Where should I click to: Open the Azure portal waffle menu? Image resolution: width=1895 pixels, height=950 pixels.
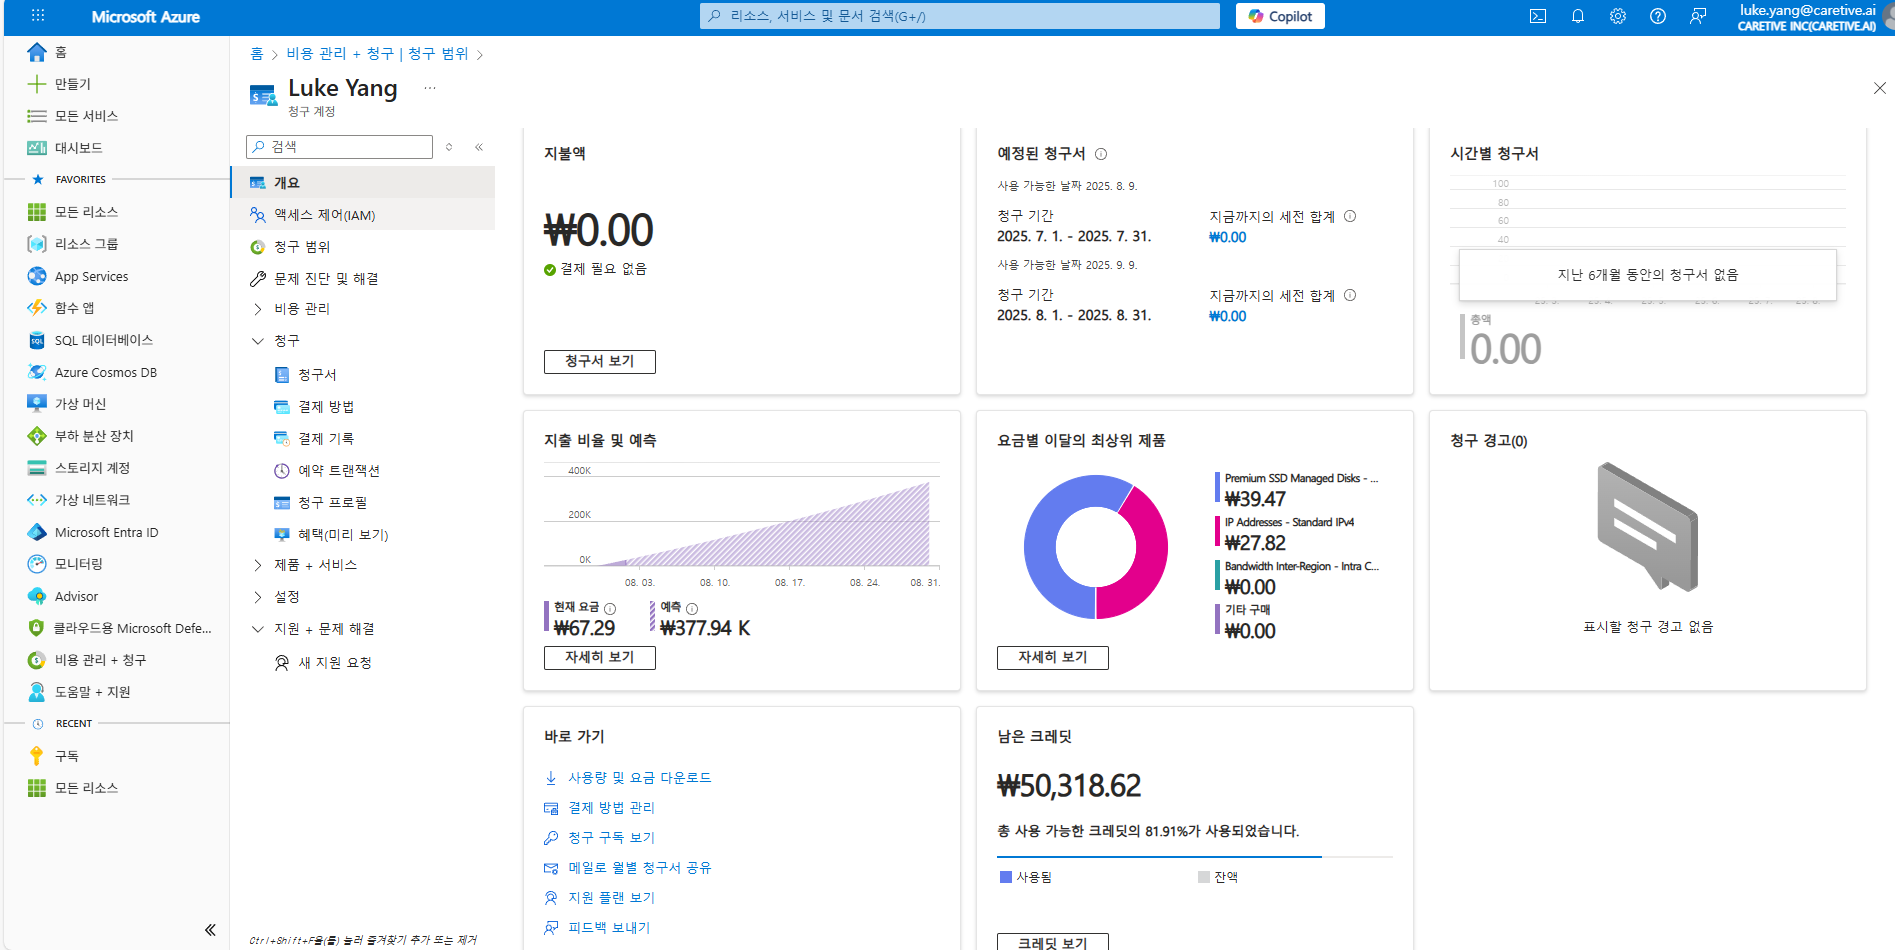pyautogui.click(x=38, y=16)
